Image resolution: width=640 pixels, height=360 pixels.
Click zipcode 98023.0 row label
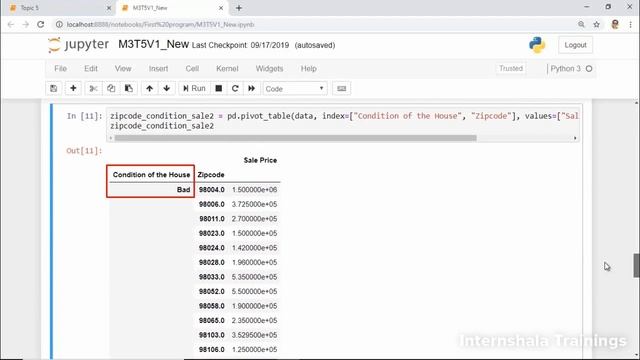pos(211,233)
